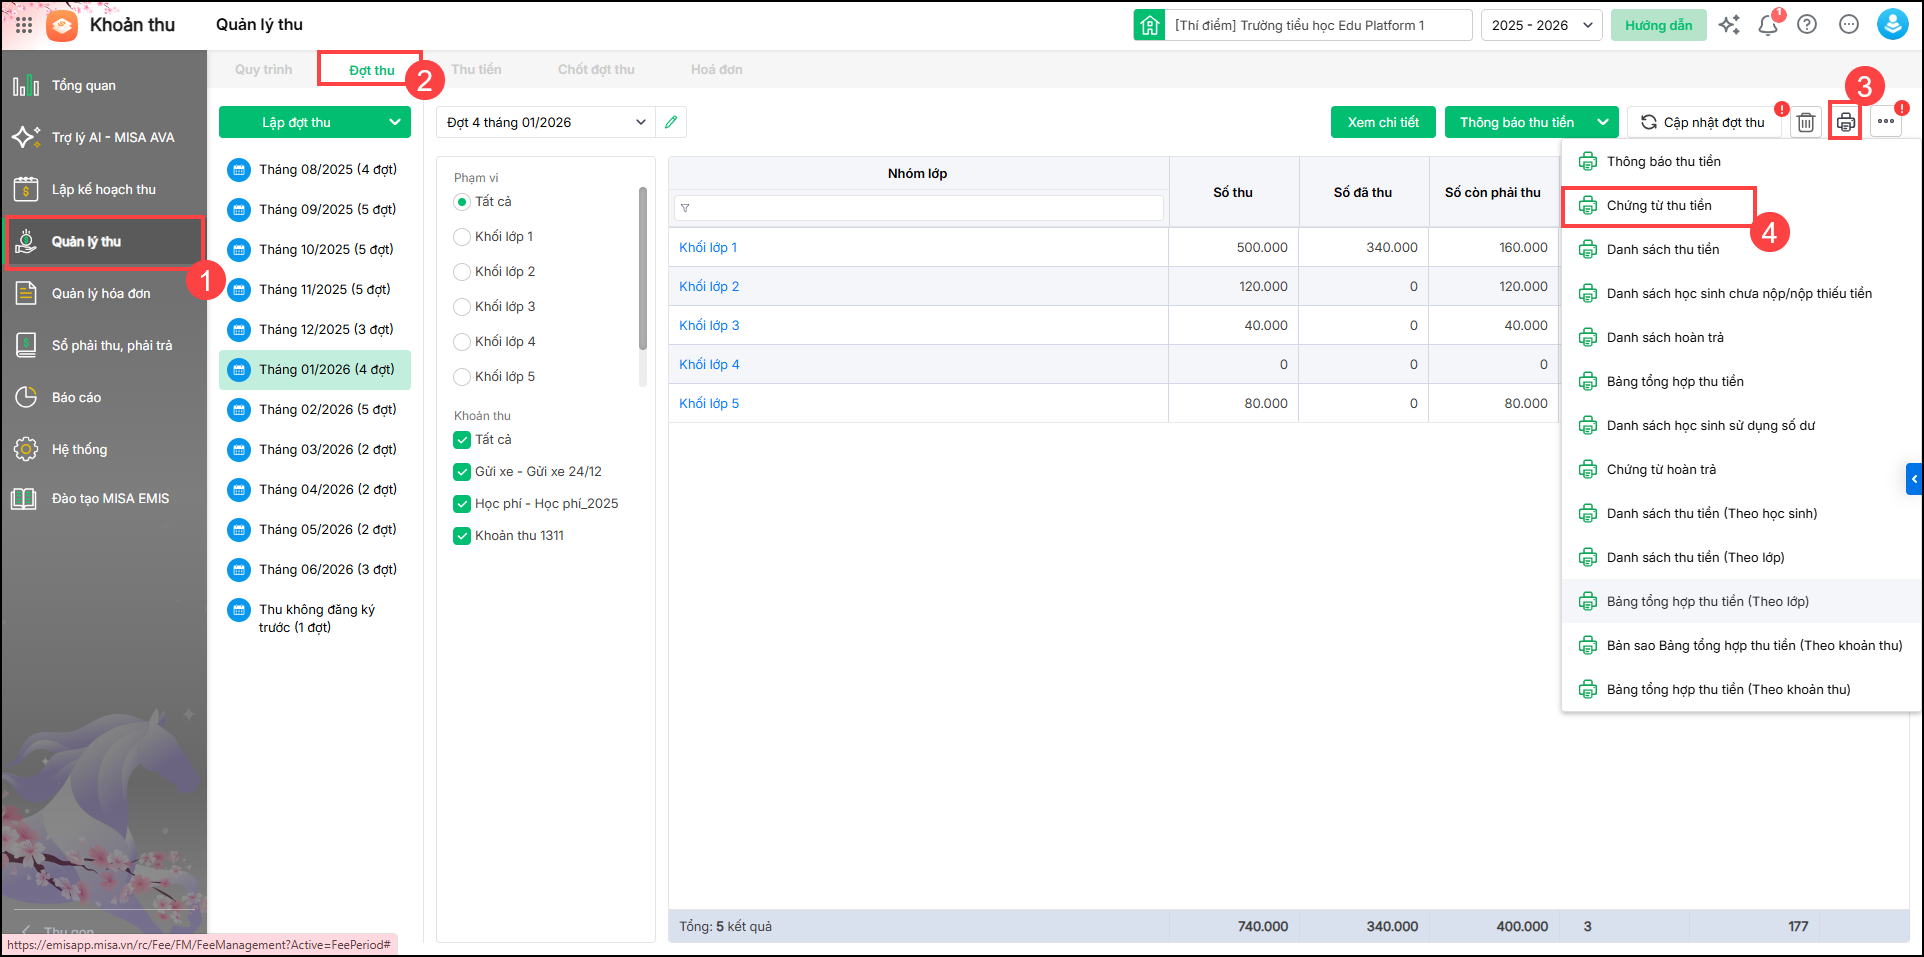The width and height of the screenshot is (1924, 957).
Task: Select Chứng từ thu tiền from print menu
Action: (1658, 206)
